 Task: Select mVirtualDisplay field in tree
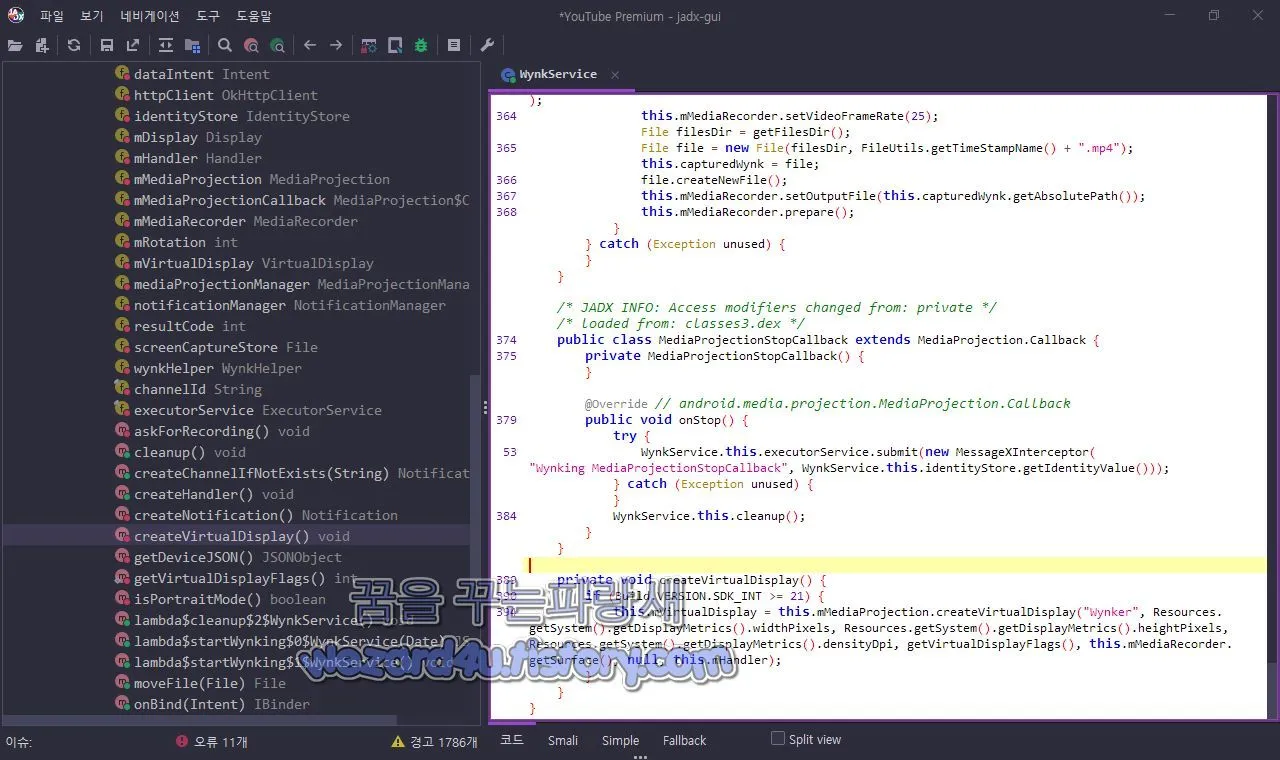pos(244,263)
